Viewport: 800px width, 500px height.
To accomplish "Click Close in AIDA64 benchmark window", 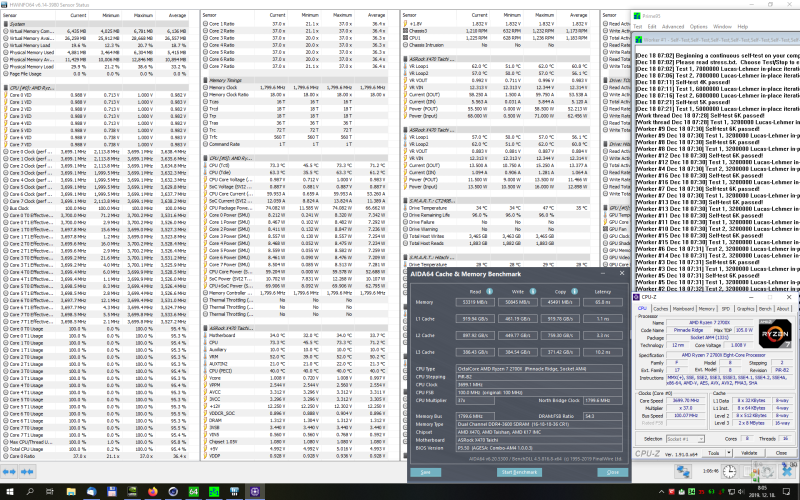I will (613, 472).
